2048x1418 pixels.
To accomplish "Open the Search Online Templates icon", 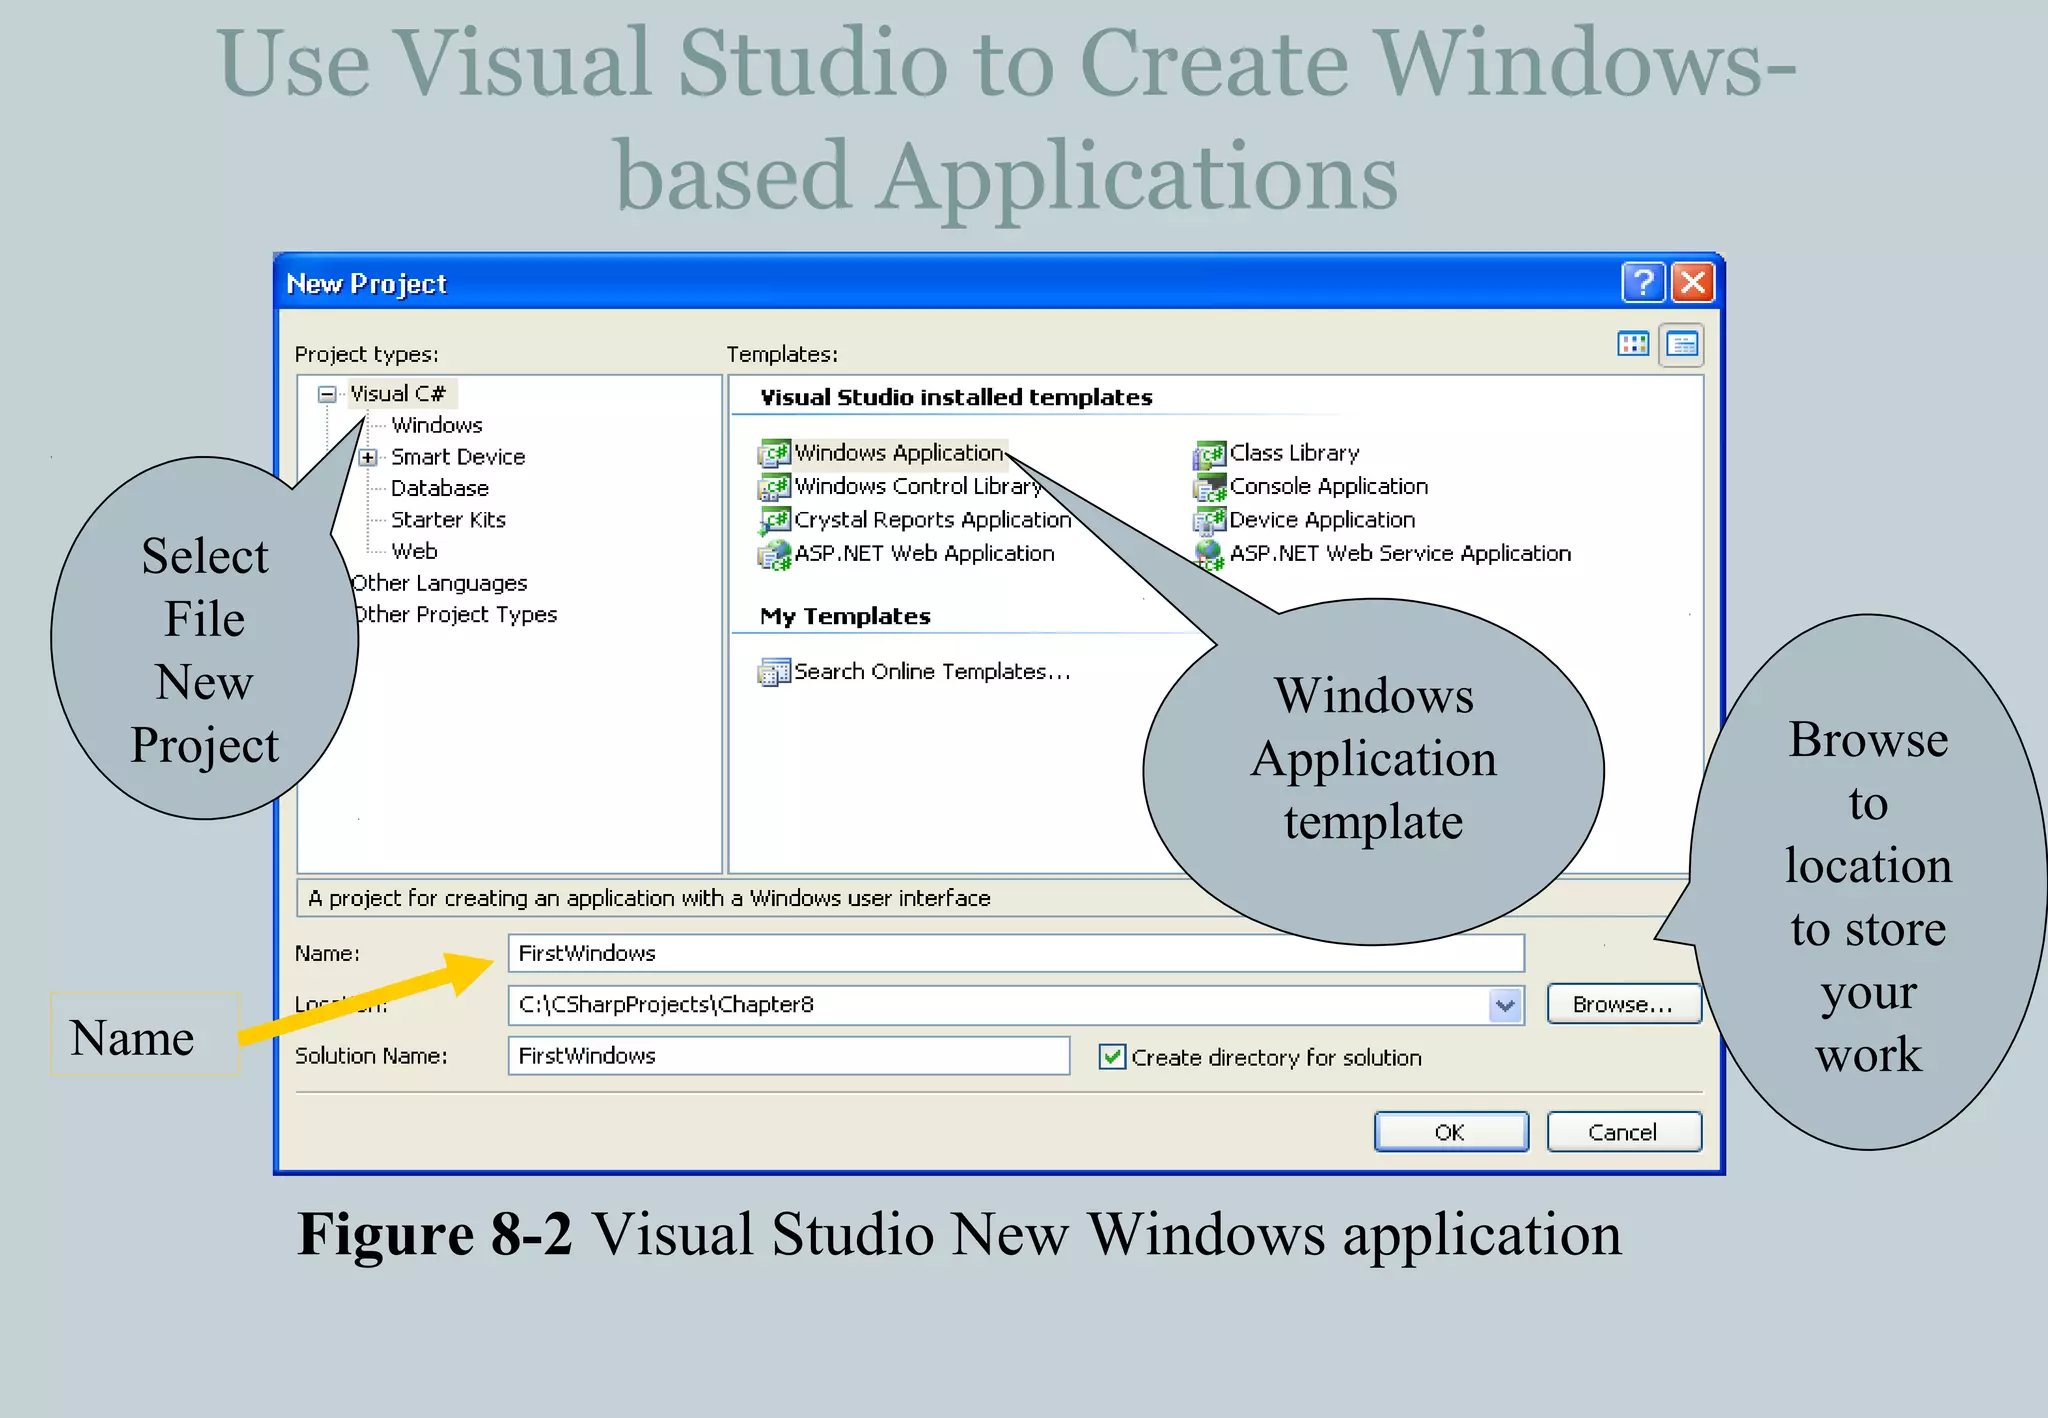I will (x=774, y=672).
